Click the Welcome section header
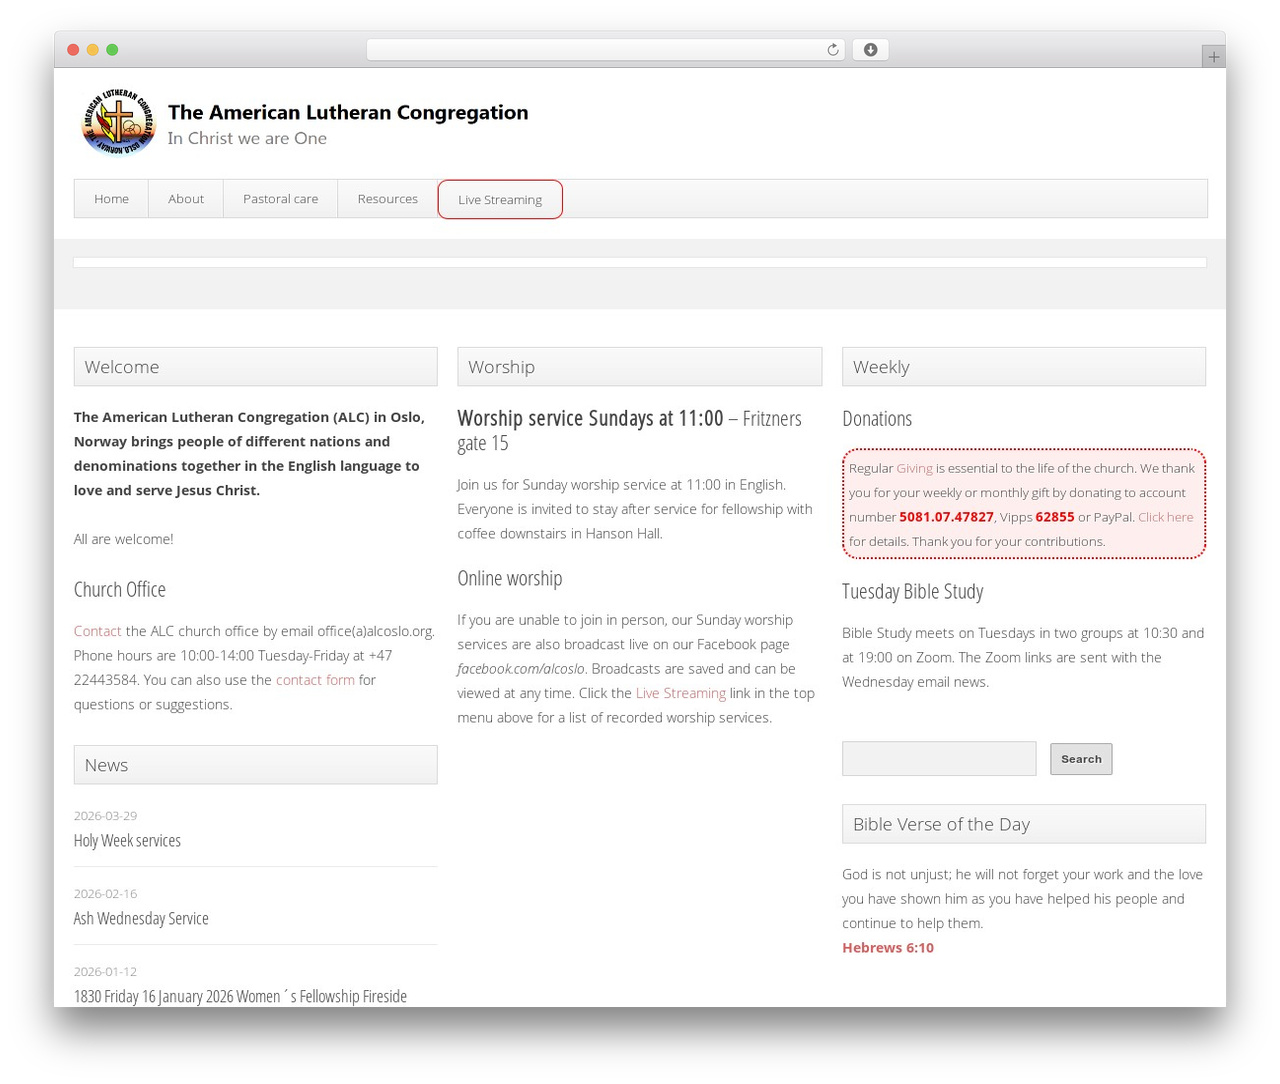The width and height of the screenshot is (1280, 1084). 256,367
